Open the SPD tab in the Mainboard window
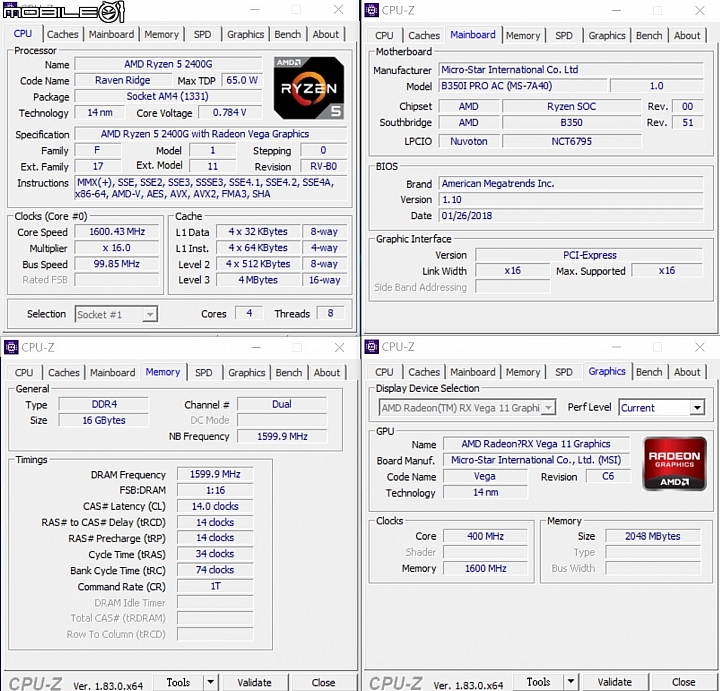The image size is (720, 691). tap(564, 35)
